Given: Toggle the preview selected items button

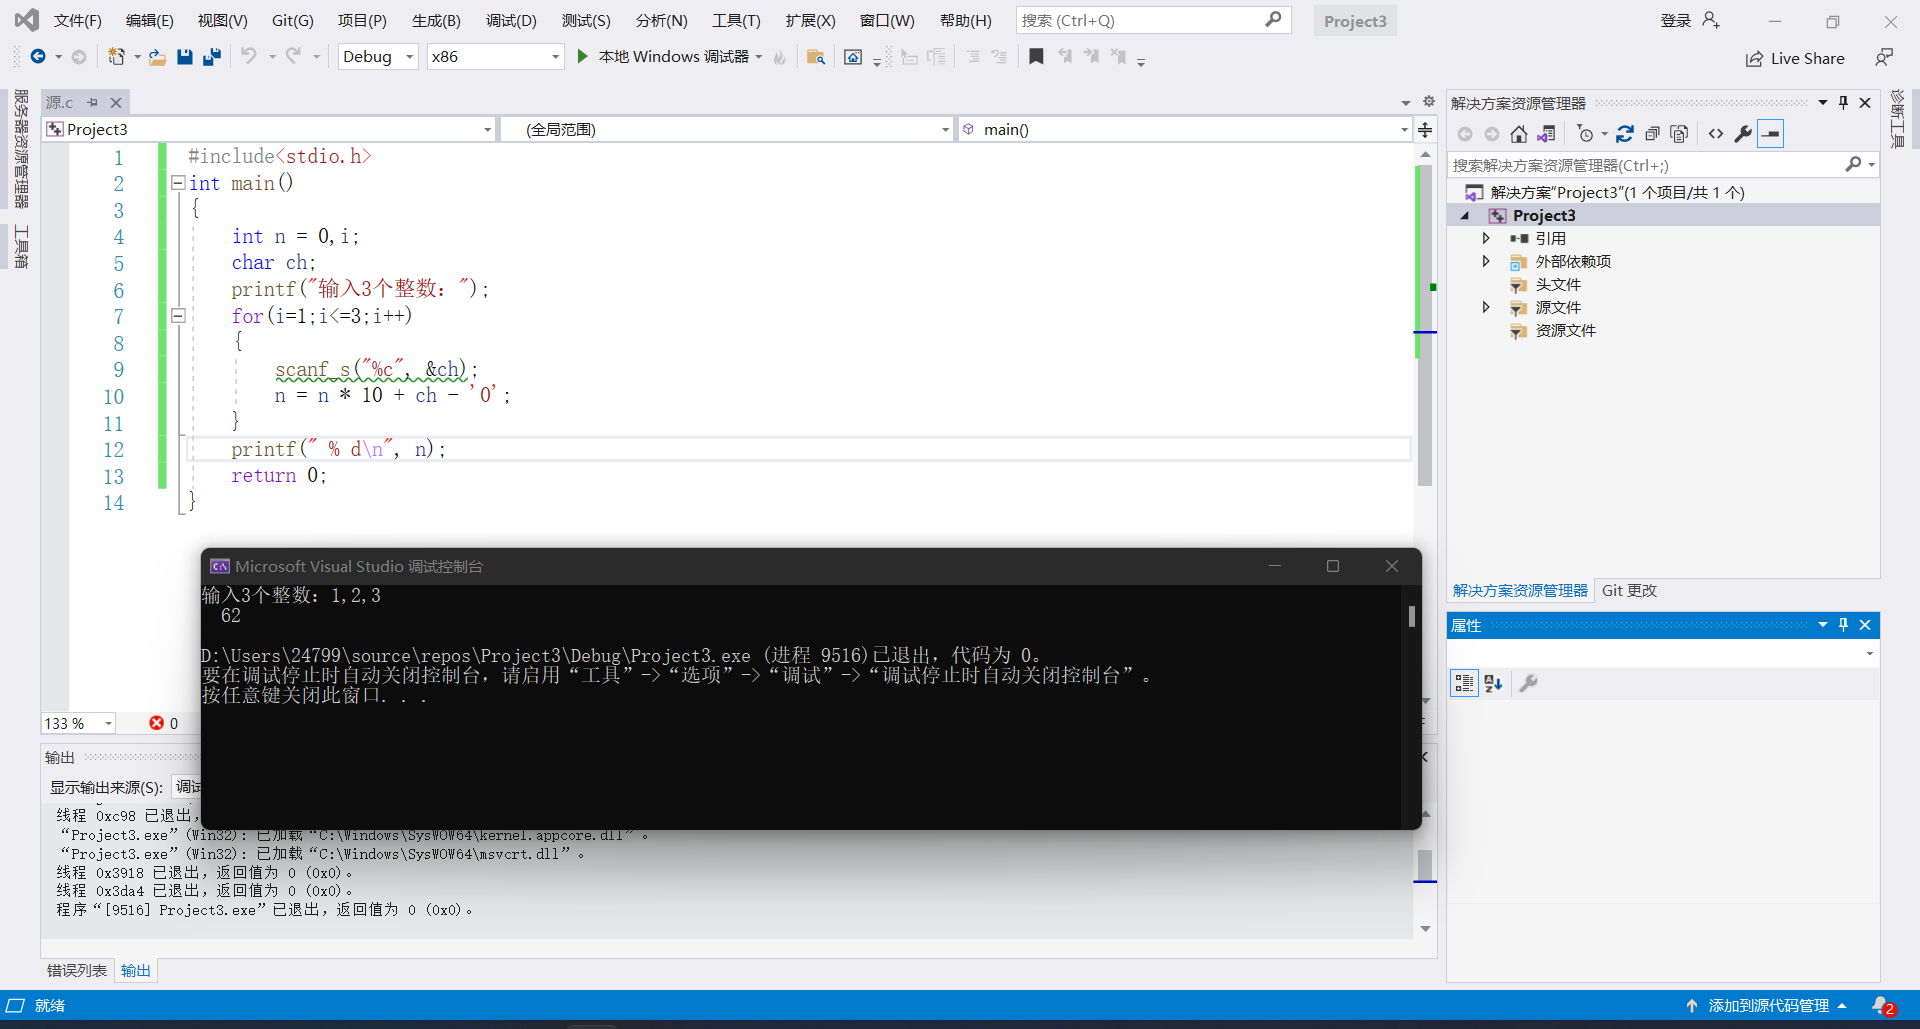Looking at the screenshot, I should tap(1771, 134).
